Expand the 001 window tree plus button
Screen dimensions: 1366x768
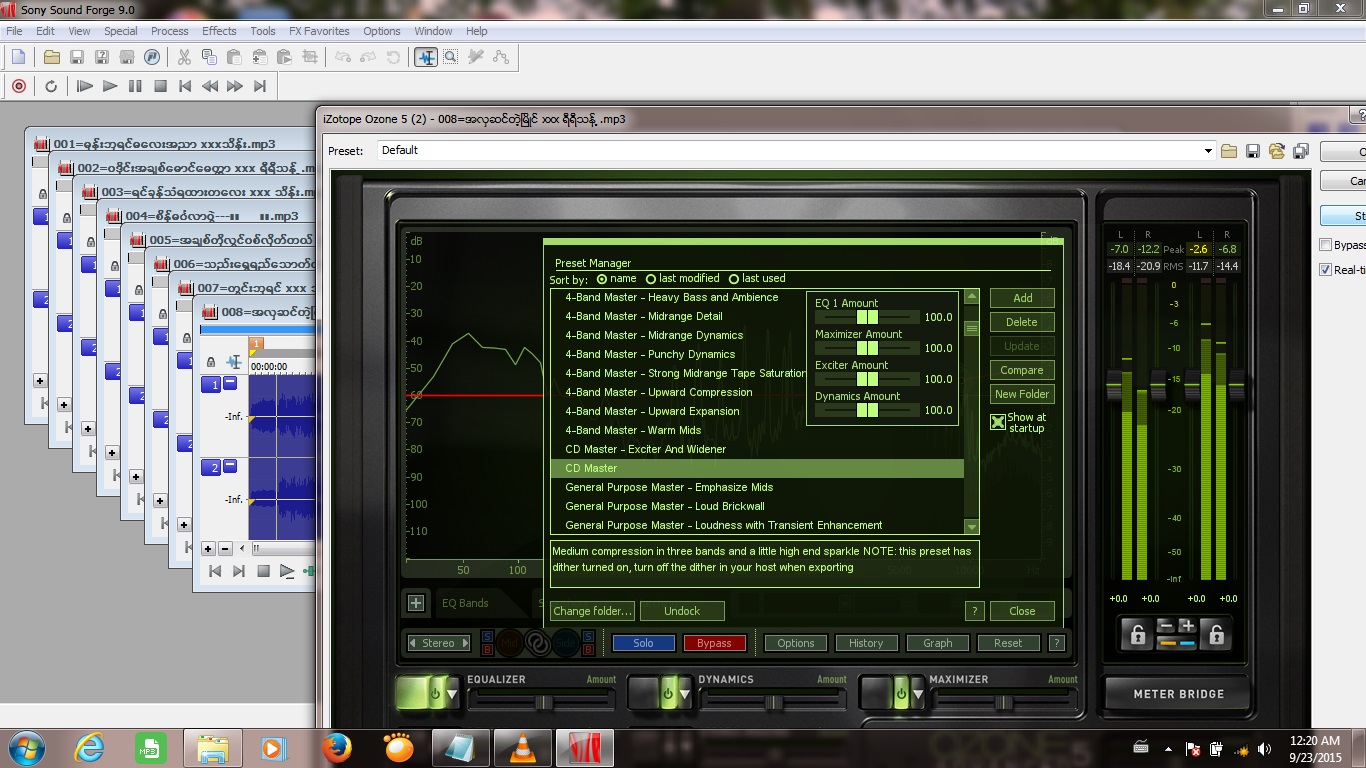40,380
